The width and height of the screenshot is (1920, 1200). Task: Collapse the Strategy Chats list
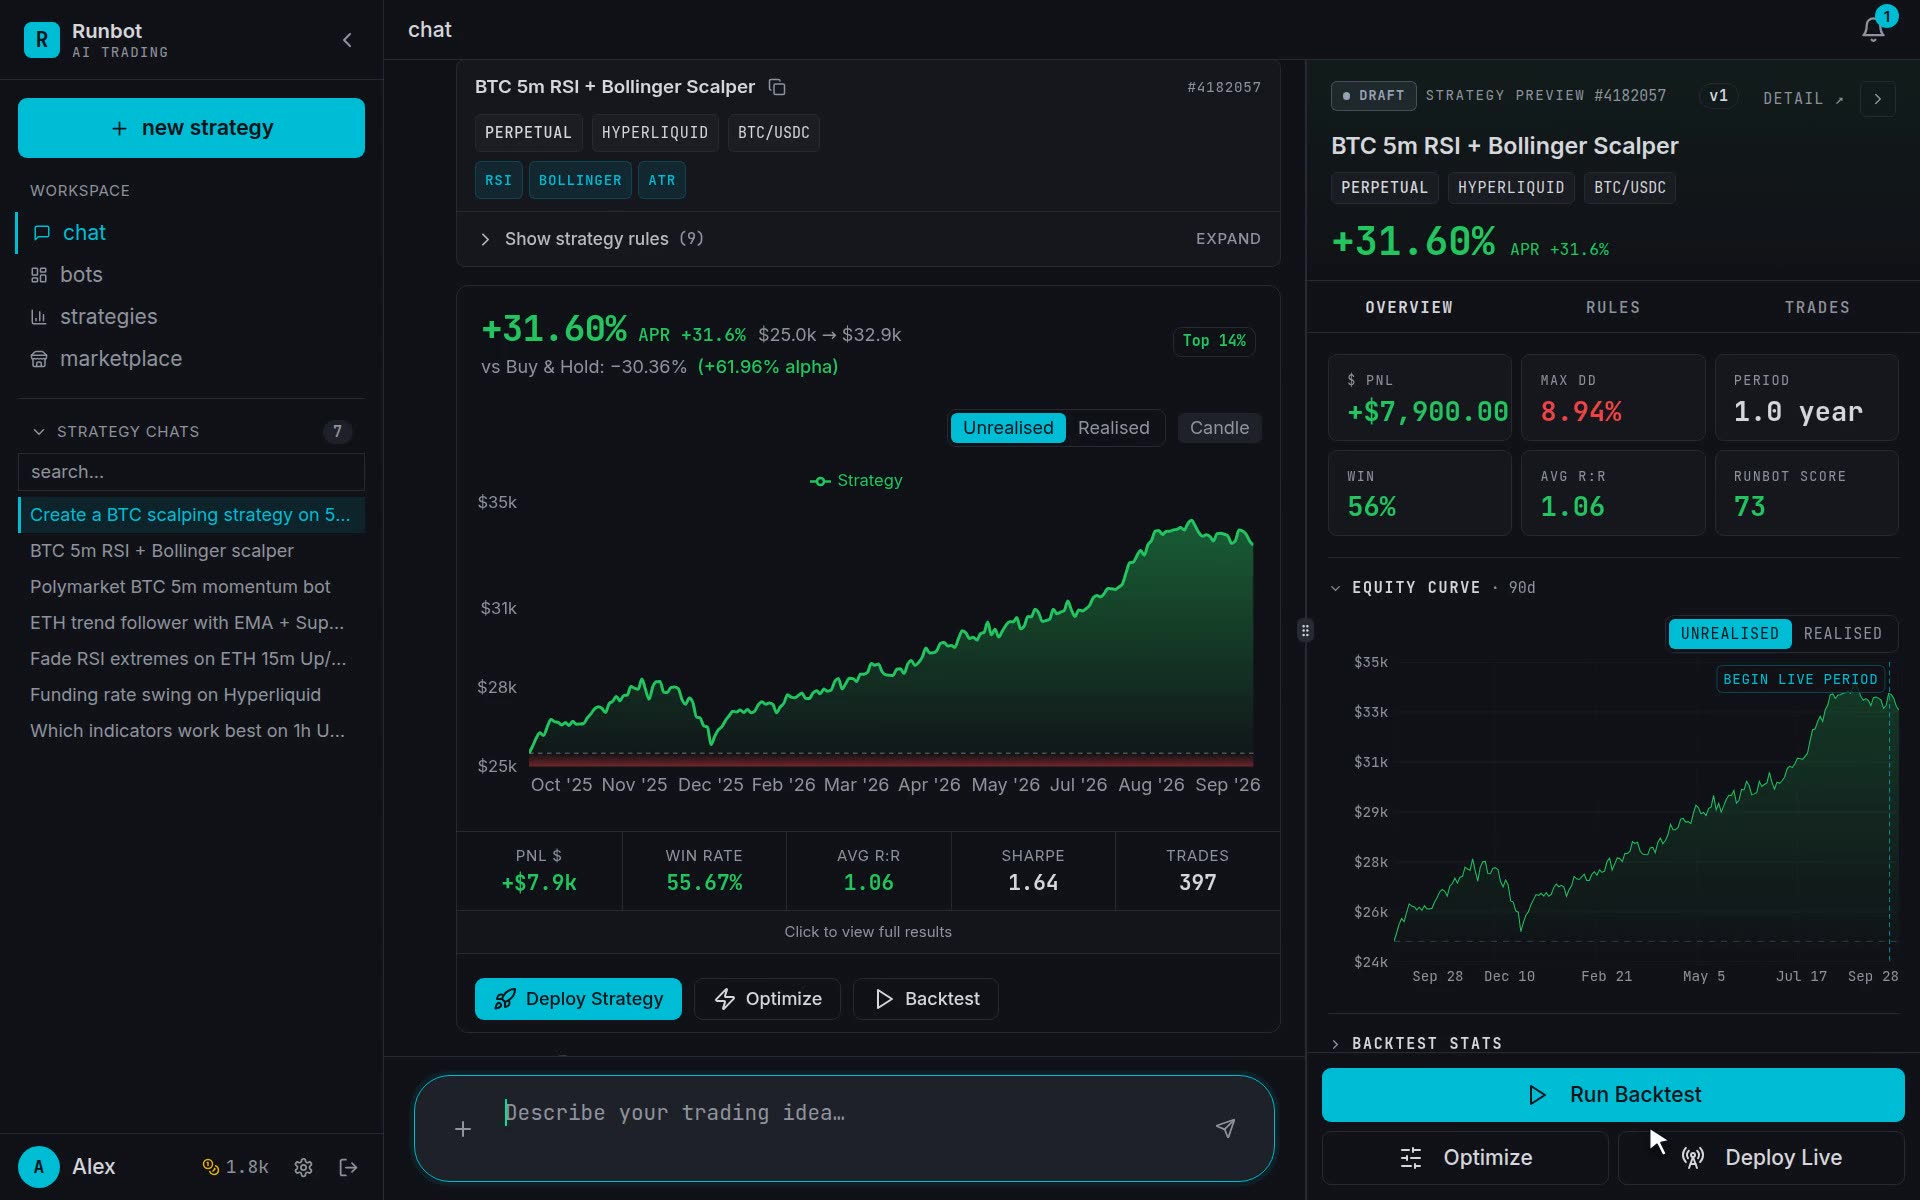[x=39, y=432]
